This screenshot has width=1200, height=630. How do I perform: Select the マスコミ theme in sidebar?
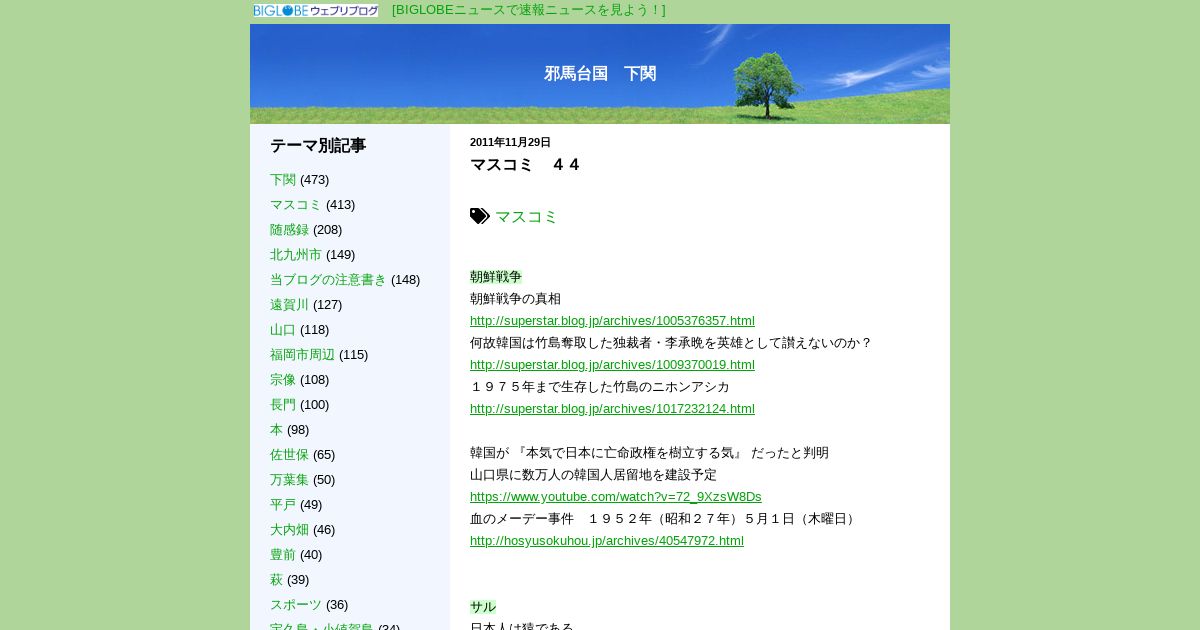click(296, 205)
